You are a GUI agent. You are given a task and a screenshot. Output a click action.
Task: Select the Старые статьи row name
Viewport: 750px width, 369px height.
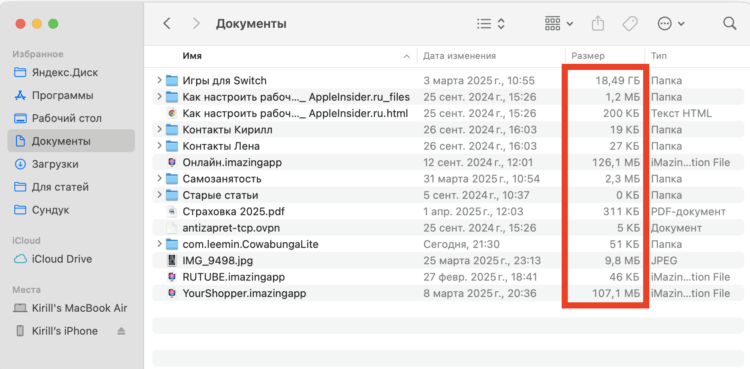(x=221, y=195)
